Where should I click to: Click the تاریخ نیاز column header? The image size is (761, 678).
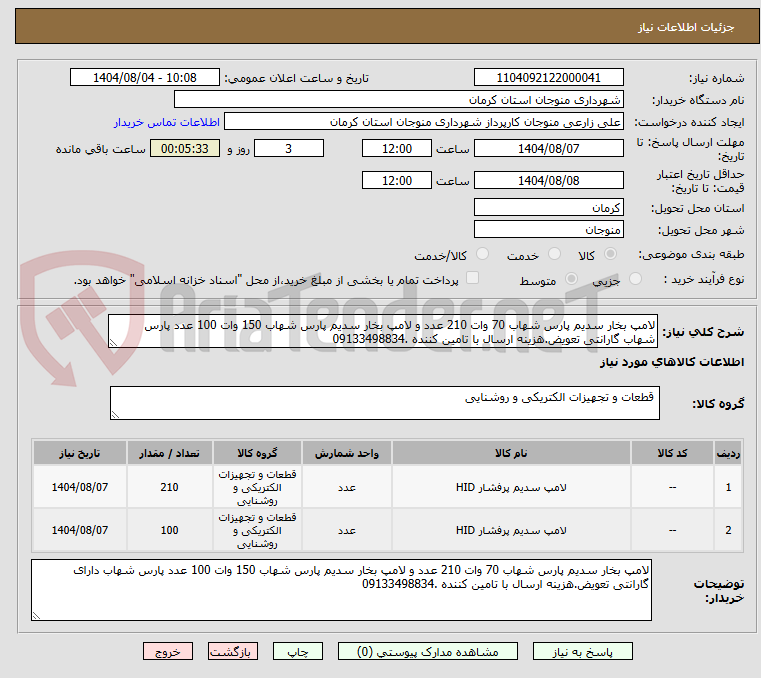[80, 453]
